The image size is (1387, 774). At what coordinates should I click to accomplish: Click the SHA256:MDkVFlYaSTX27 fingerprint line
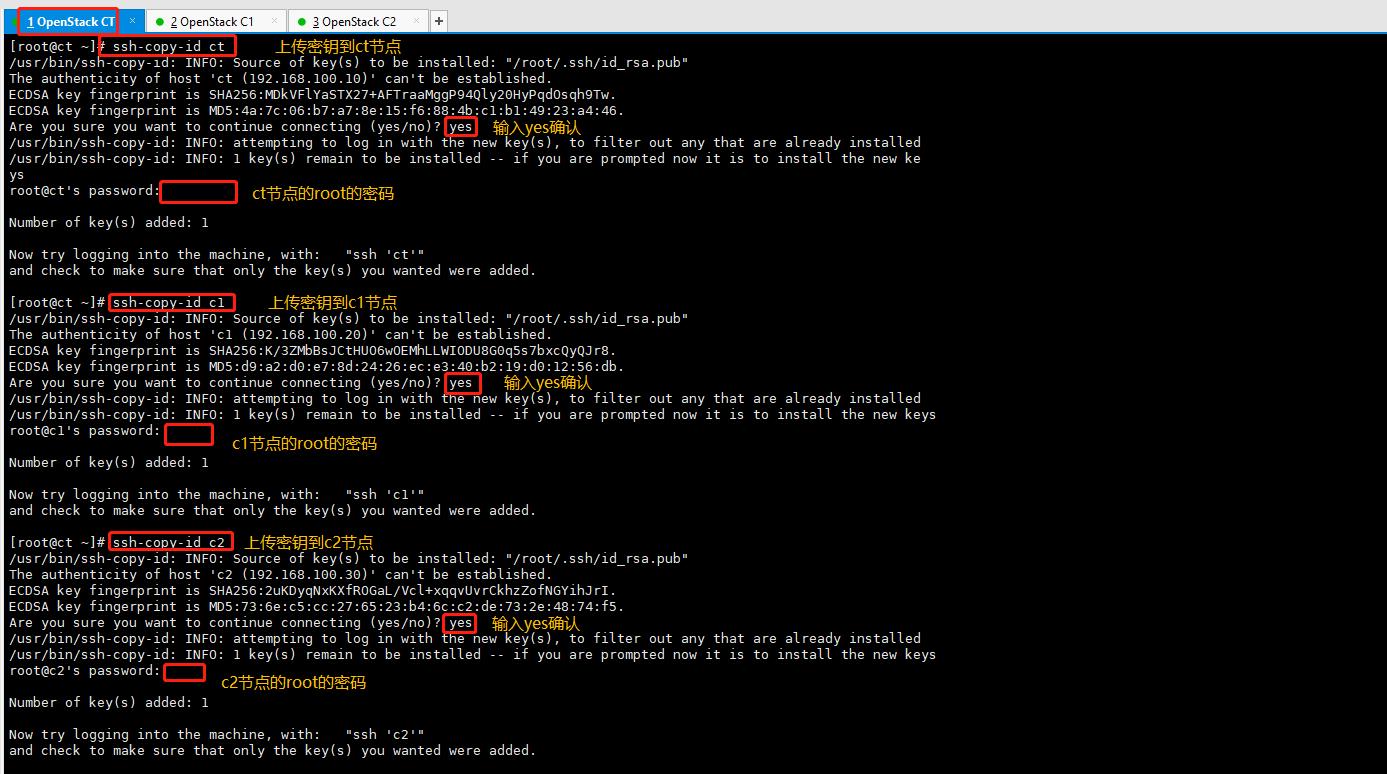tap(312, 94)
